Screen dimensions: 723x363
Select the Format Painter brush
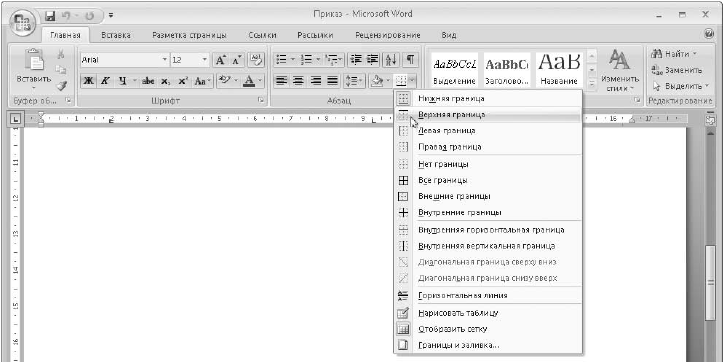click(x=61, y=85)
